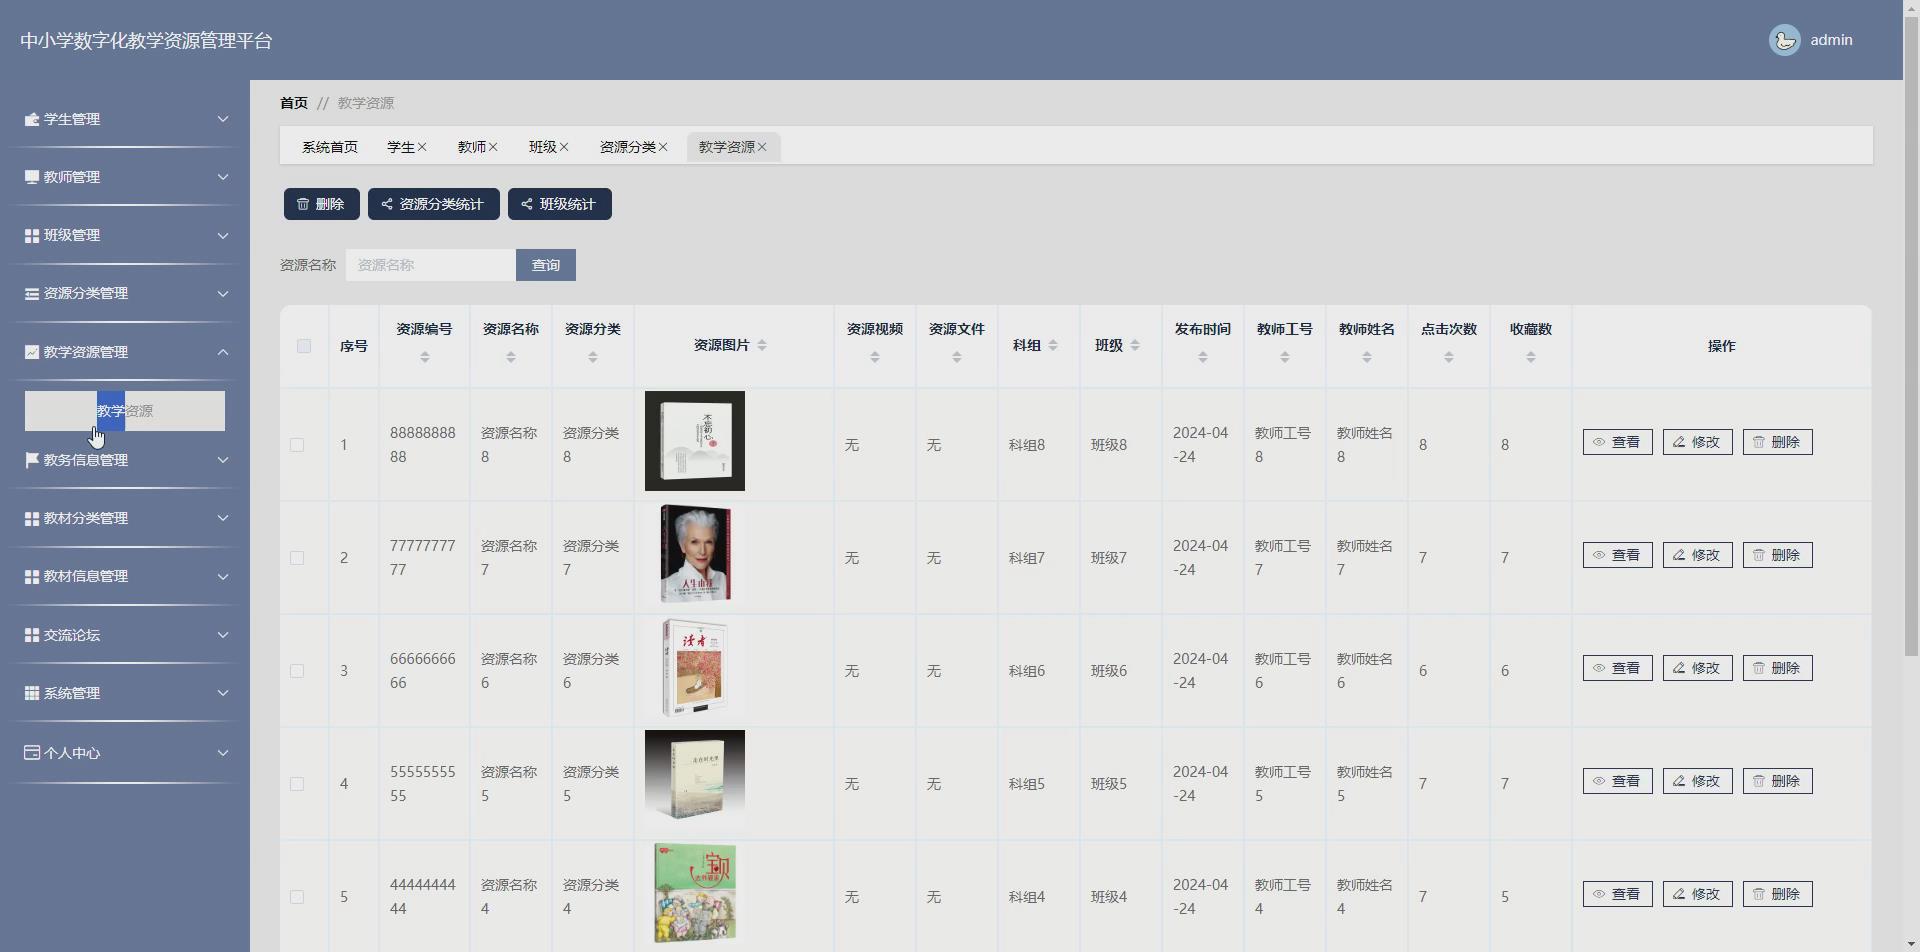
Task: Check the checkbox for row 5
Action: click(297, 897)
